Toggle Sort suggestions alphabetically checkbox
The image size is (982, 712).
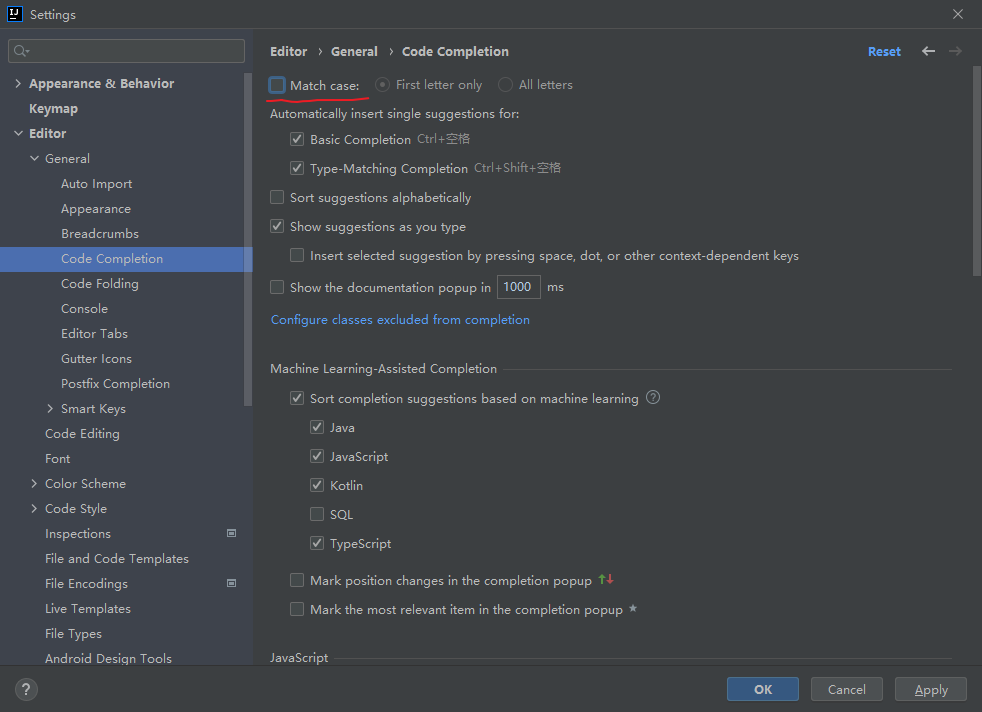[x=277, y=198]
